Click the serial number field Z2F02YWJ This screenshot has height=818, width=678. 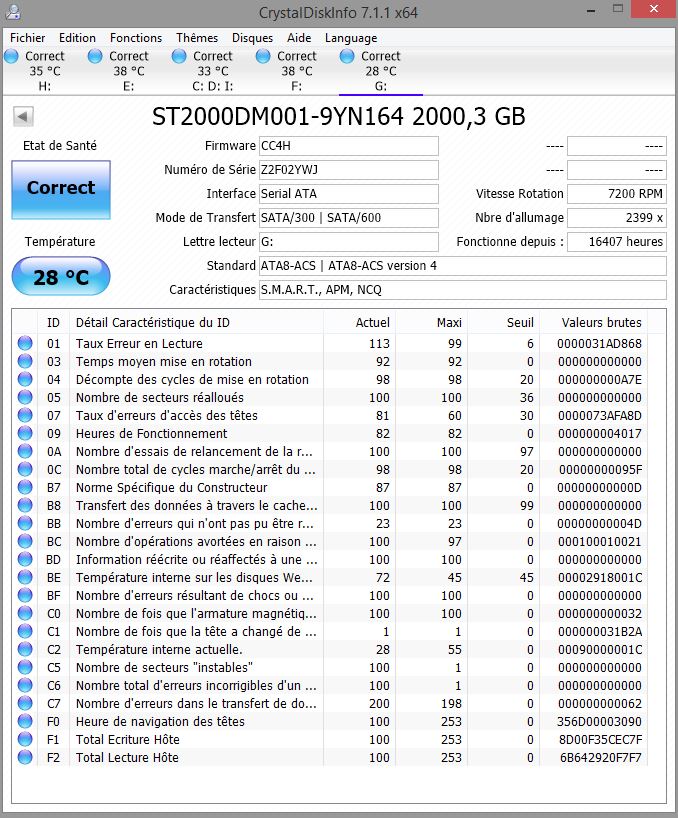pyautogui.click(x=349, y=170)
